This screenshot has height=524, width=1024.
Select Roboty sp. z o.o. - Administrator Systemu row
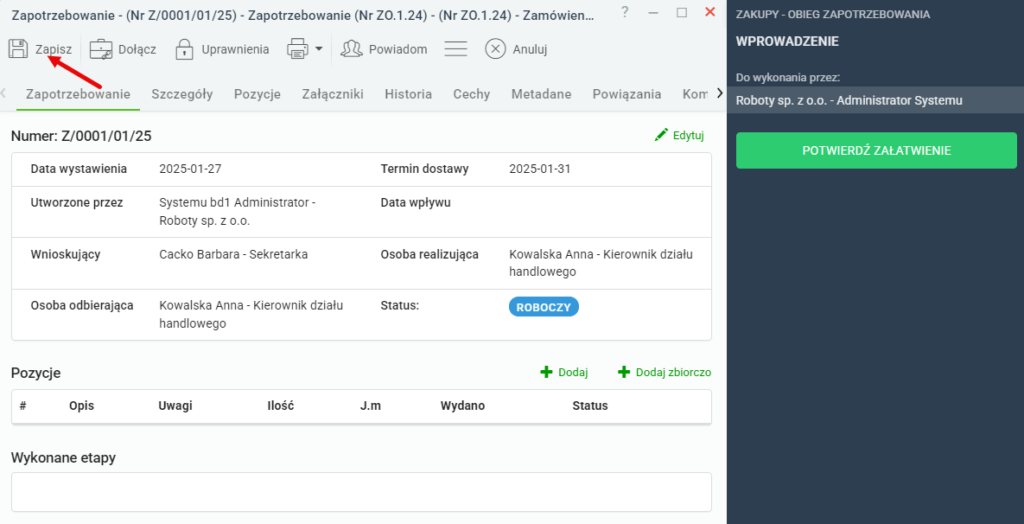tap(875, 101)
